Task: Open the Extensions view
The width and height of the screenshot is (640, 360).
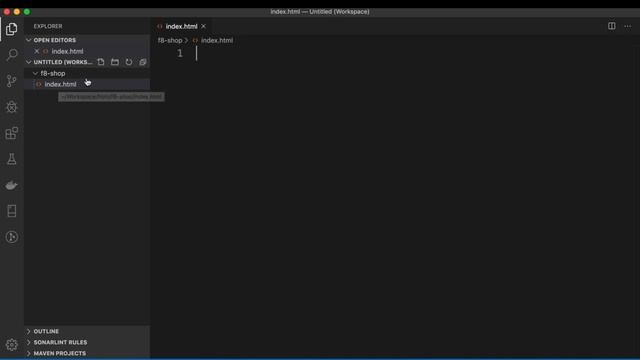Action: click(x=11, y=133)
